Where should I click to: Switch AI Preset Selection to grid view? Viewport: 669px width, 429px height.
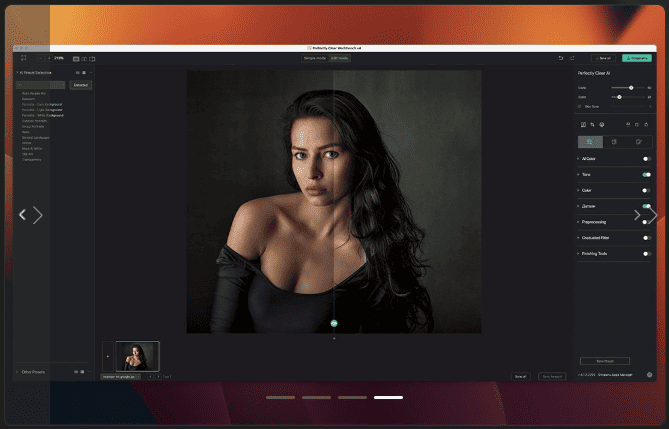(78, 73)
